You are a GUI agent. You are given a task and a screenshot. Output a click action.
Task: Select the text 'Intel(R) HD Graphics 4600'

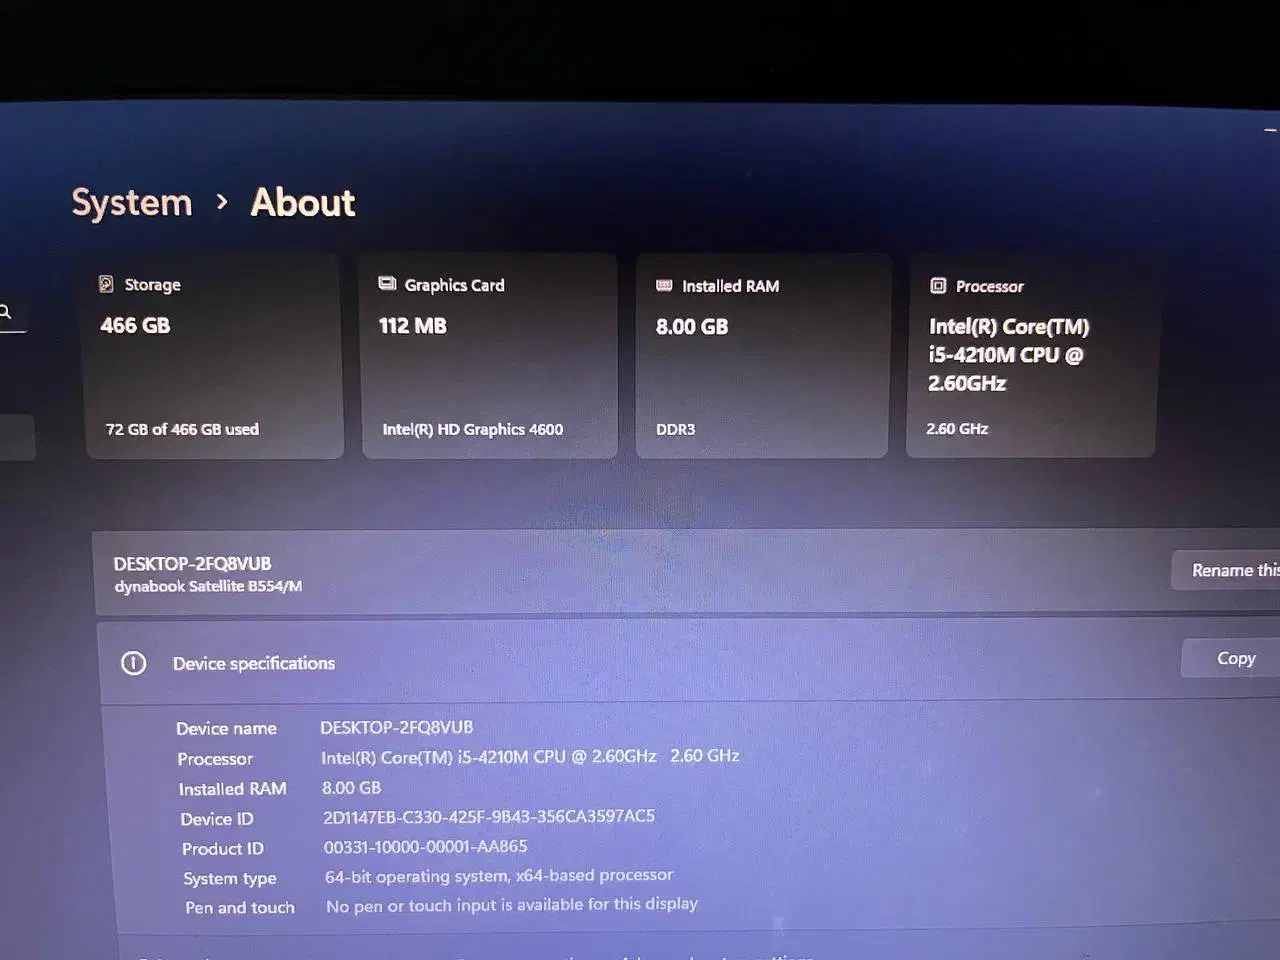point(472,429)
